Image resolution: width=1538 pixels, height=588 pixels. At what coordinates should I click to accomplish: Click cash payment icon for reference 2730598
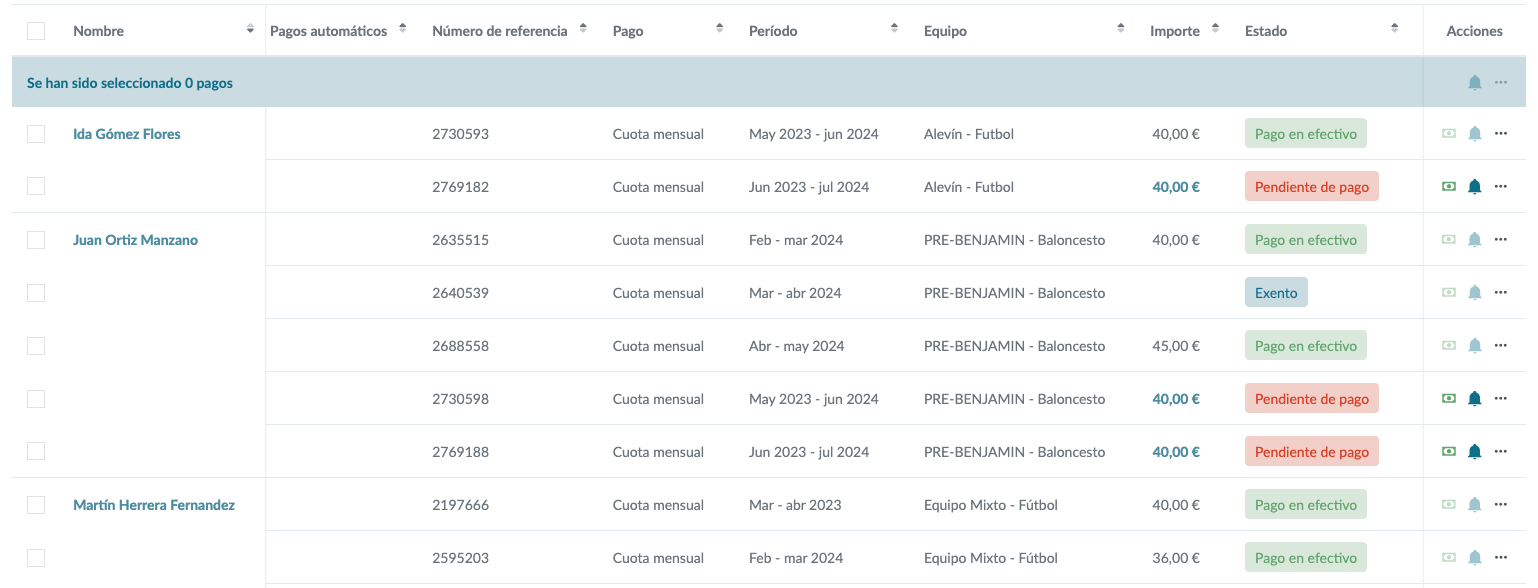(x=1449, y=398)
